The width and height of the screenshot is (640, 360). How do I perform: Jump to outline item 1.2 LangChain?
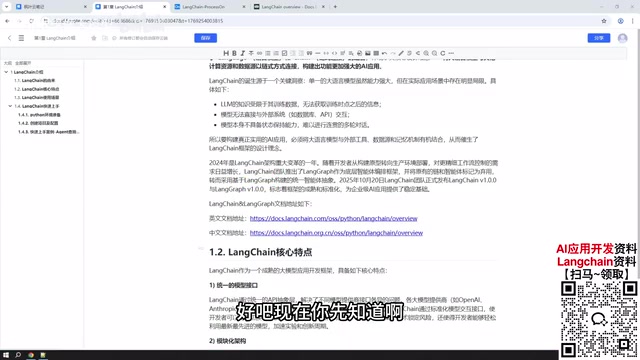pyautogui.click(x=36, y=89)
